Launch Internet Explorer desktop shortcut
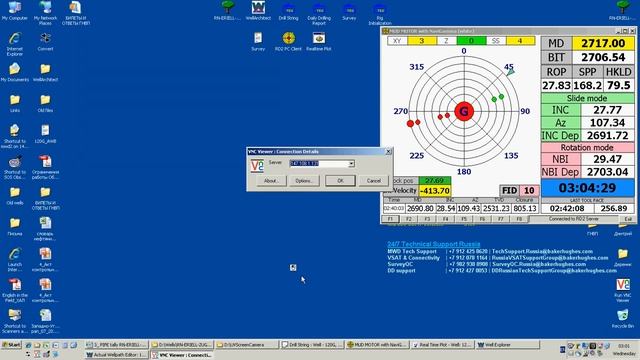640x360 pixels. click(15, 44)
